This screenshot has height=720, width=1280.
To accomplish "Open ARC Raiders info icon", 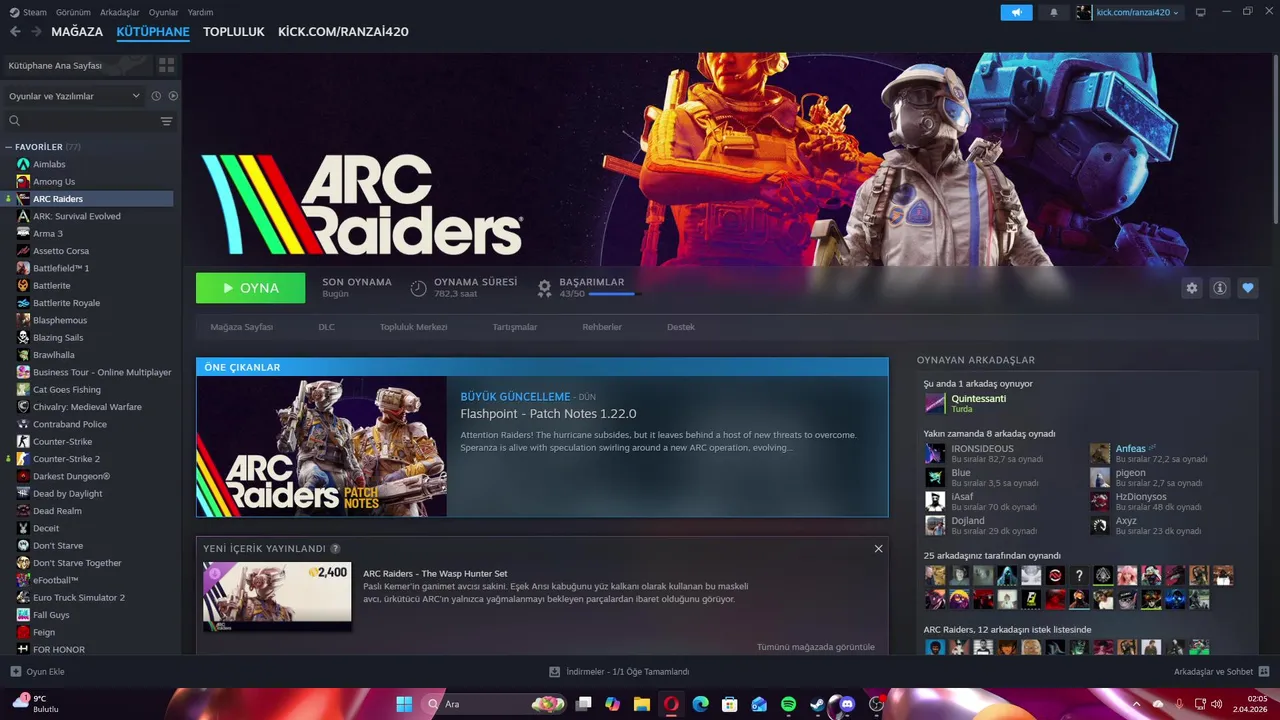I will [1219, 288].
